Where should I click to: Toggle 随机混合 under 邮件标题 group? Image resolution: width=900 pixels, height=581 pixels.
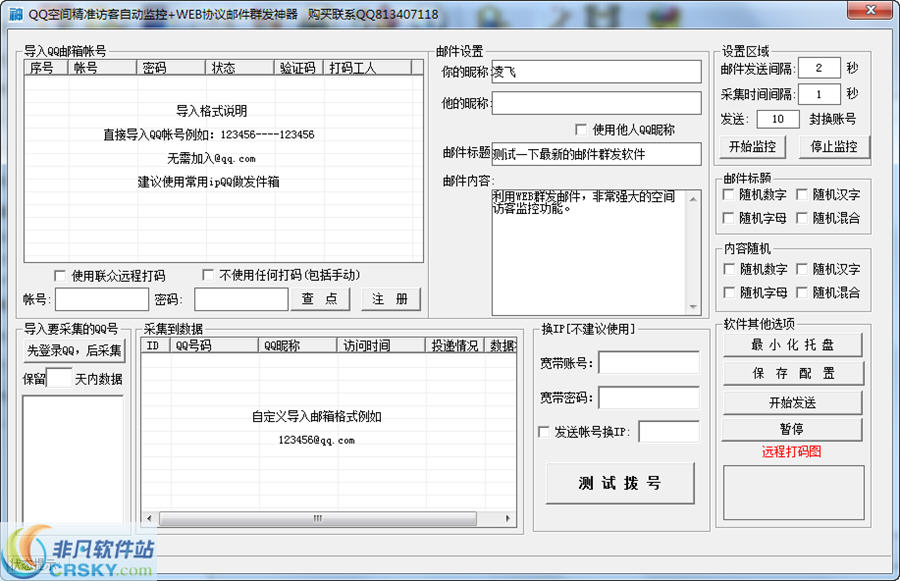[802, 218]
